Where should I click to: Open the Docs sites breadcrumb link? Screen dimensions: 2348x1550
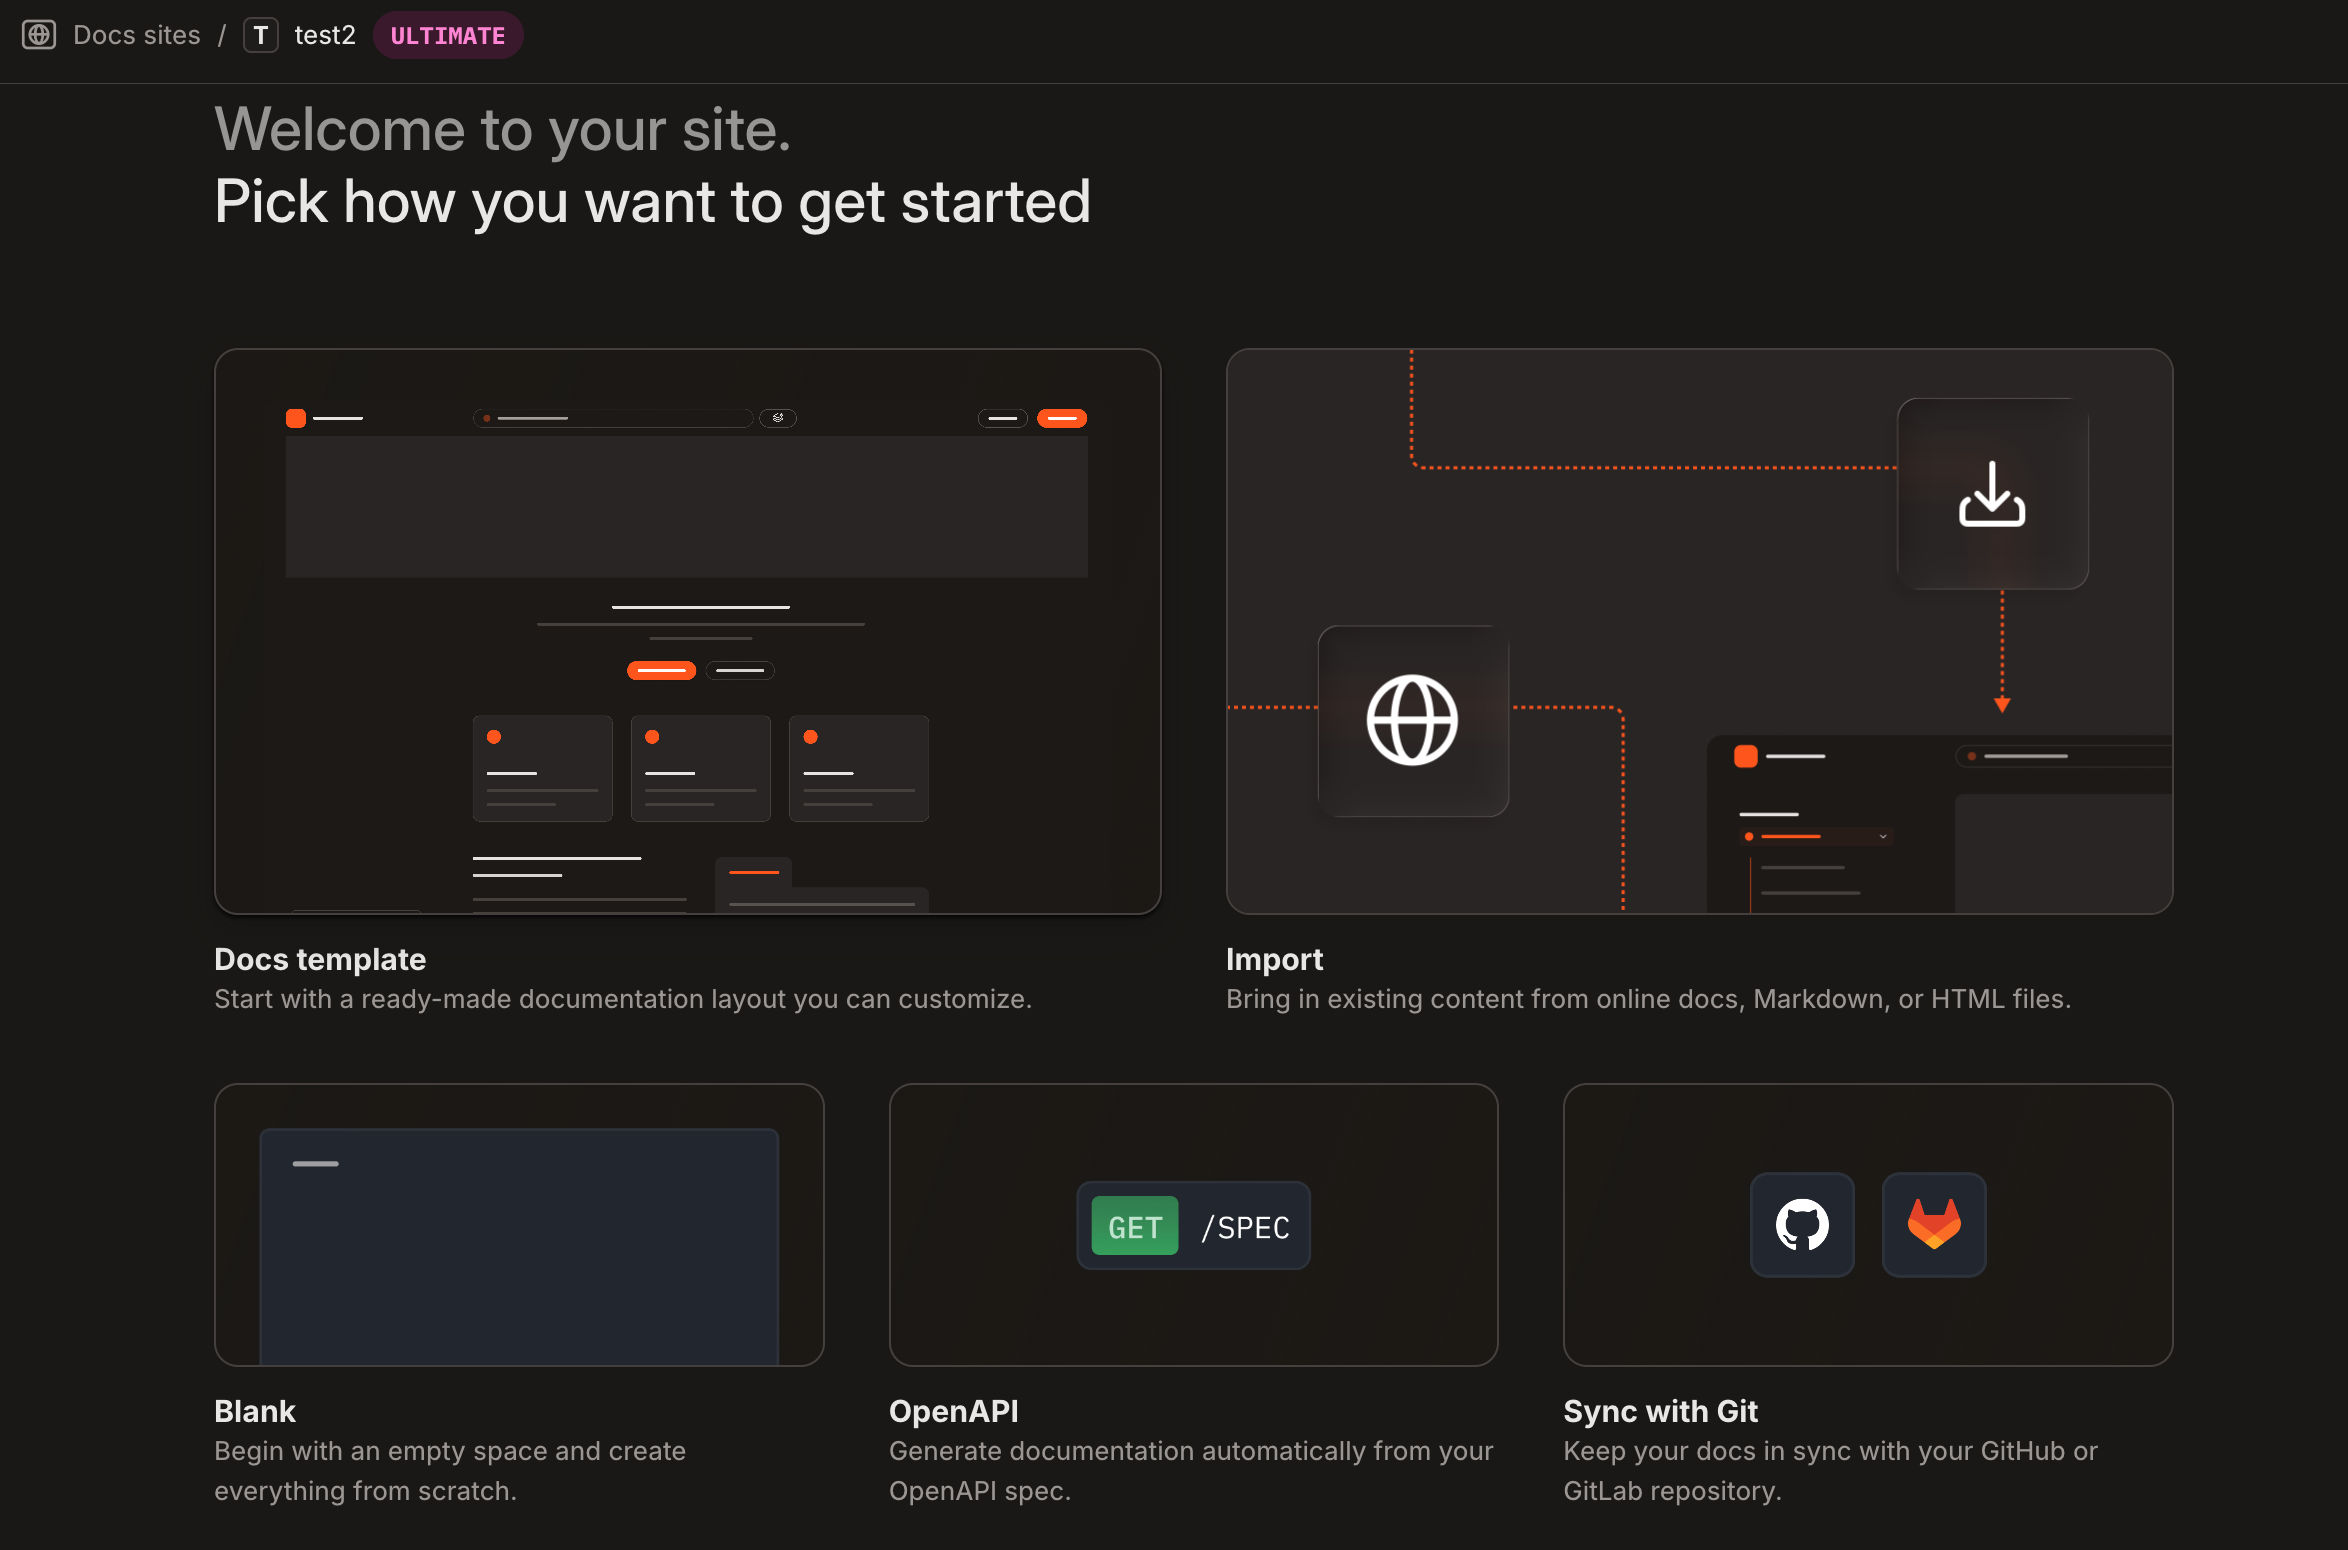pos(137,35)
